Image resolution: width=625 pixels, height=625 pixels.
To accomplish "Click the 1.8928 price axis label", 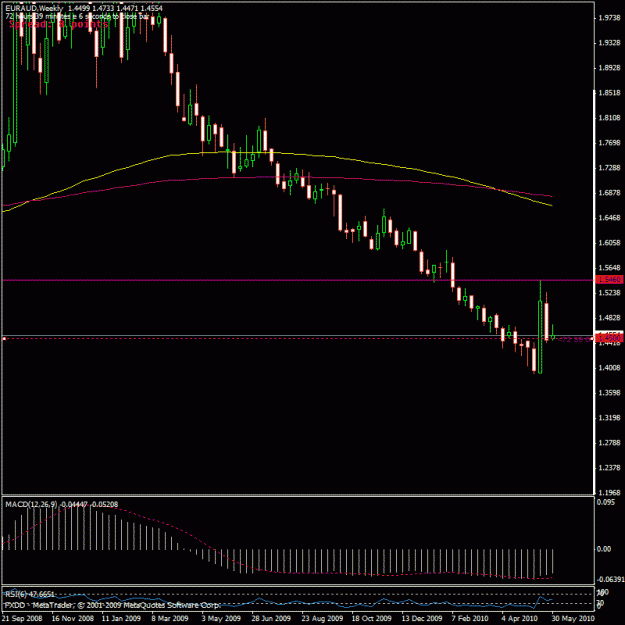I will click(x=610, y=68).
